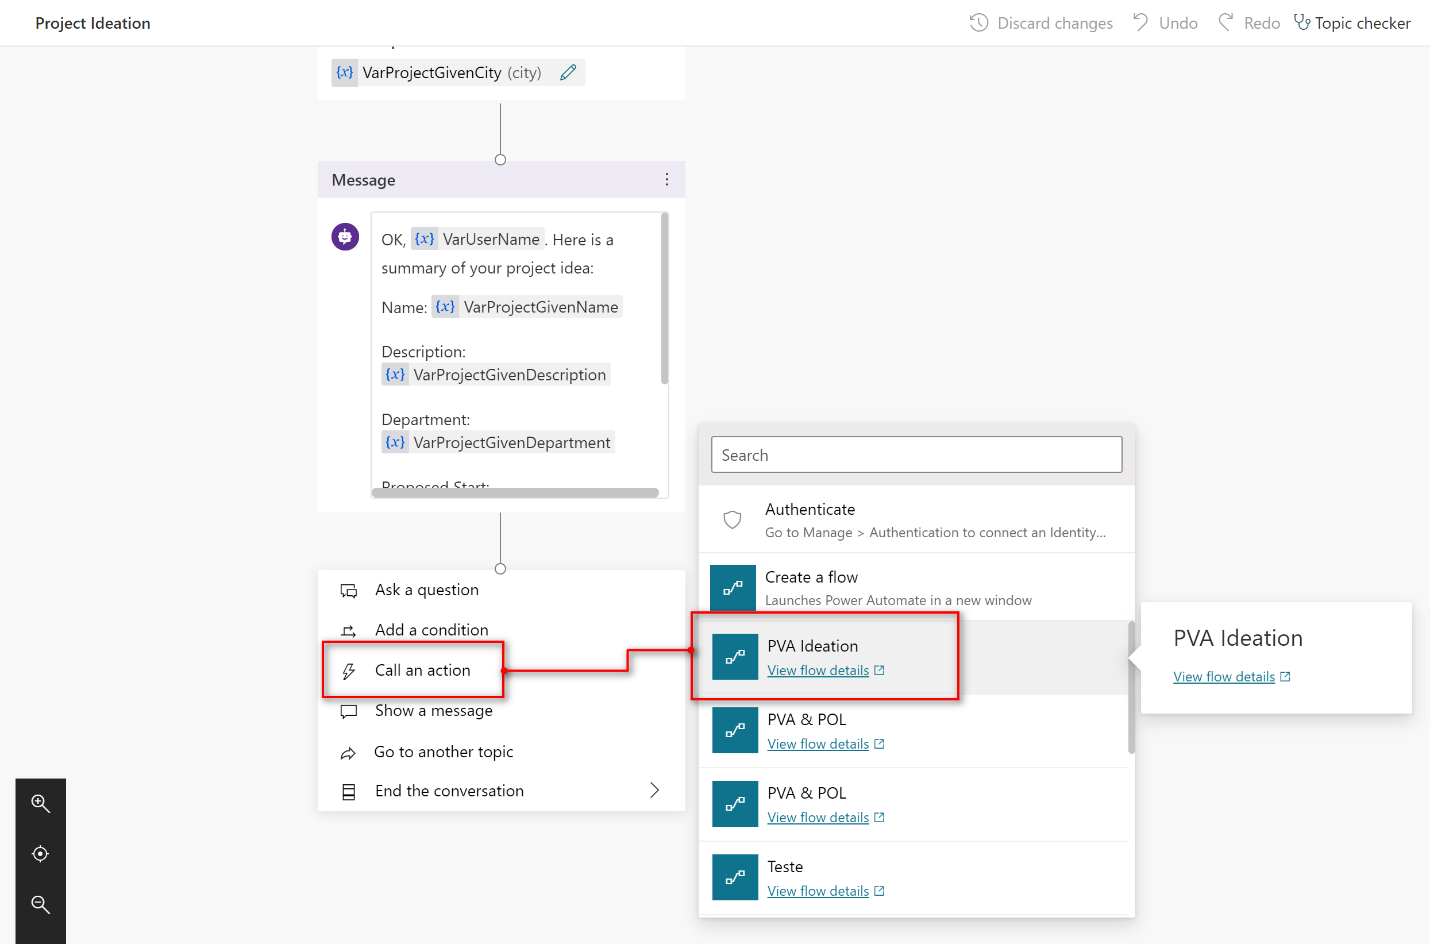Select the VarProjectGivenDepartment variable chip
The height and width of the screenshot is (944, 1430).
[x=498, y=443]
